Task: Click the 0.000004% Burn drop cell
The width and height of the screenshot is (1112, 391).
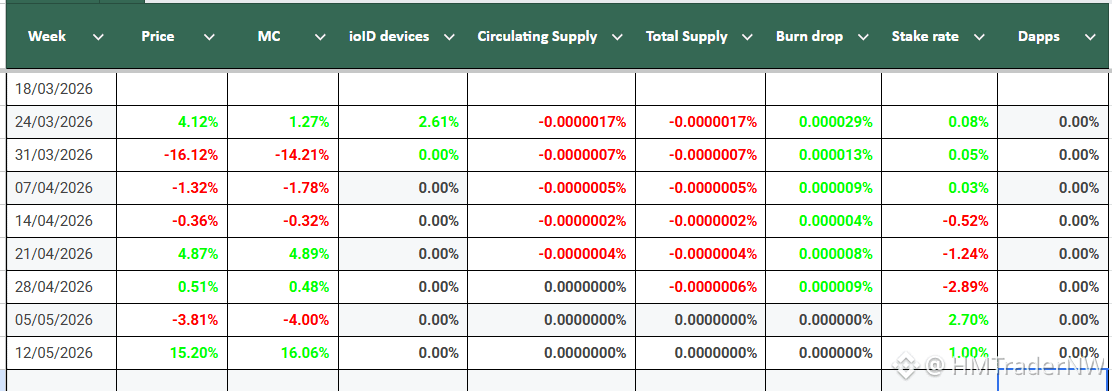Action: [823, 221]
